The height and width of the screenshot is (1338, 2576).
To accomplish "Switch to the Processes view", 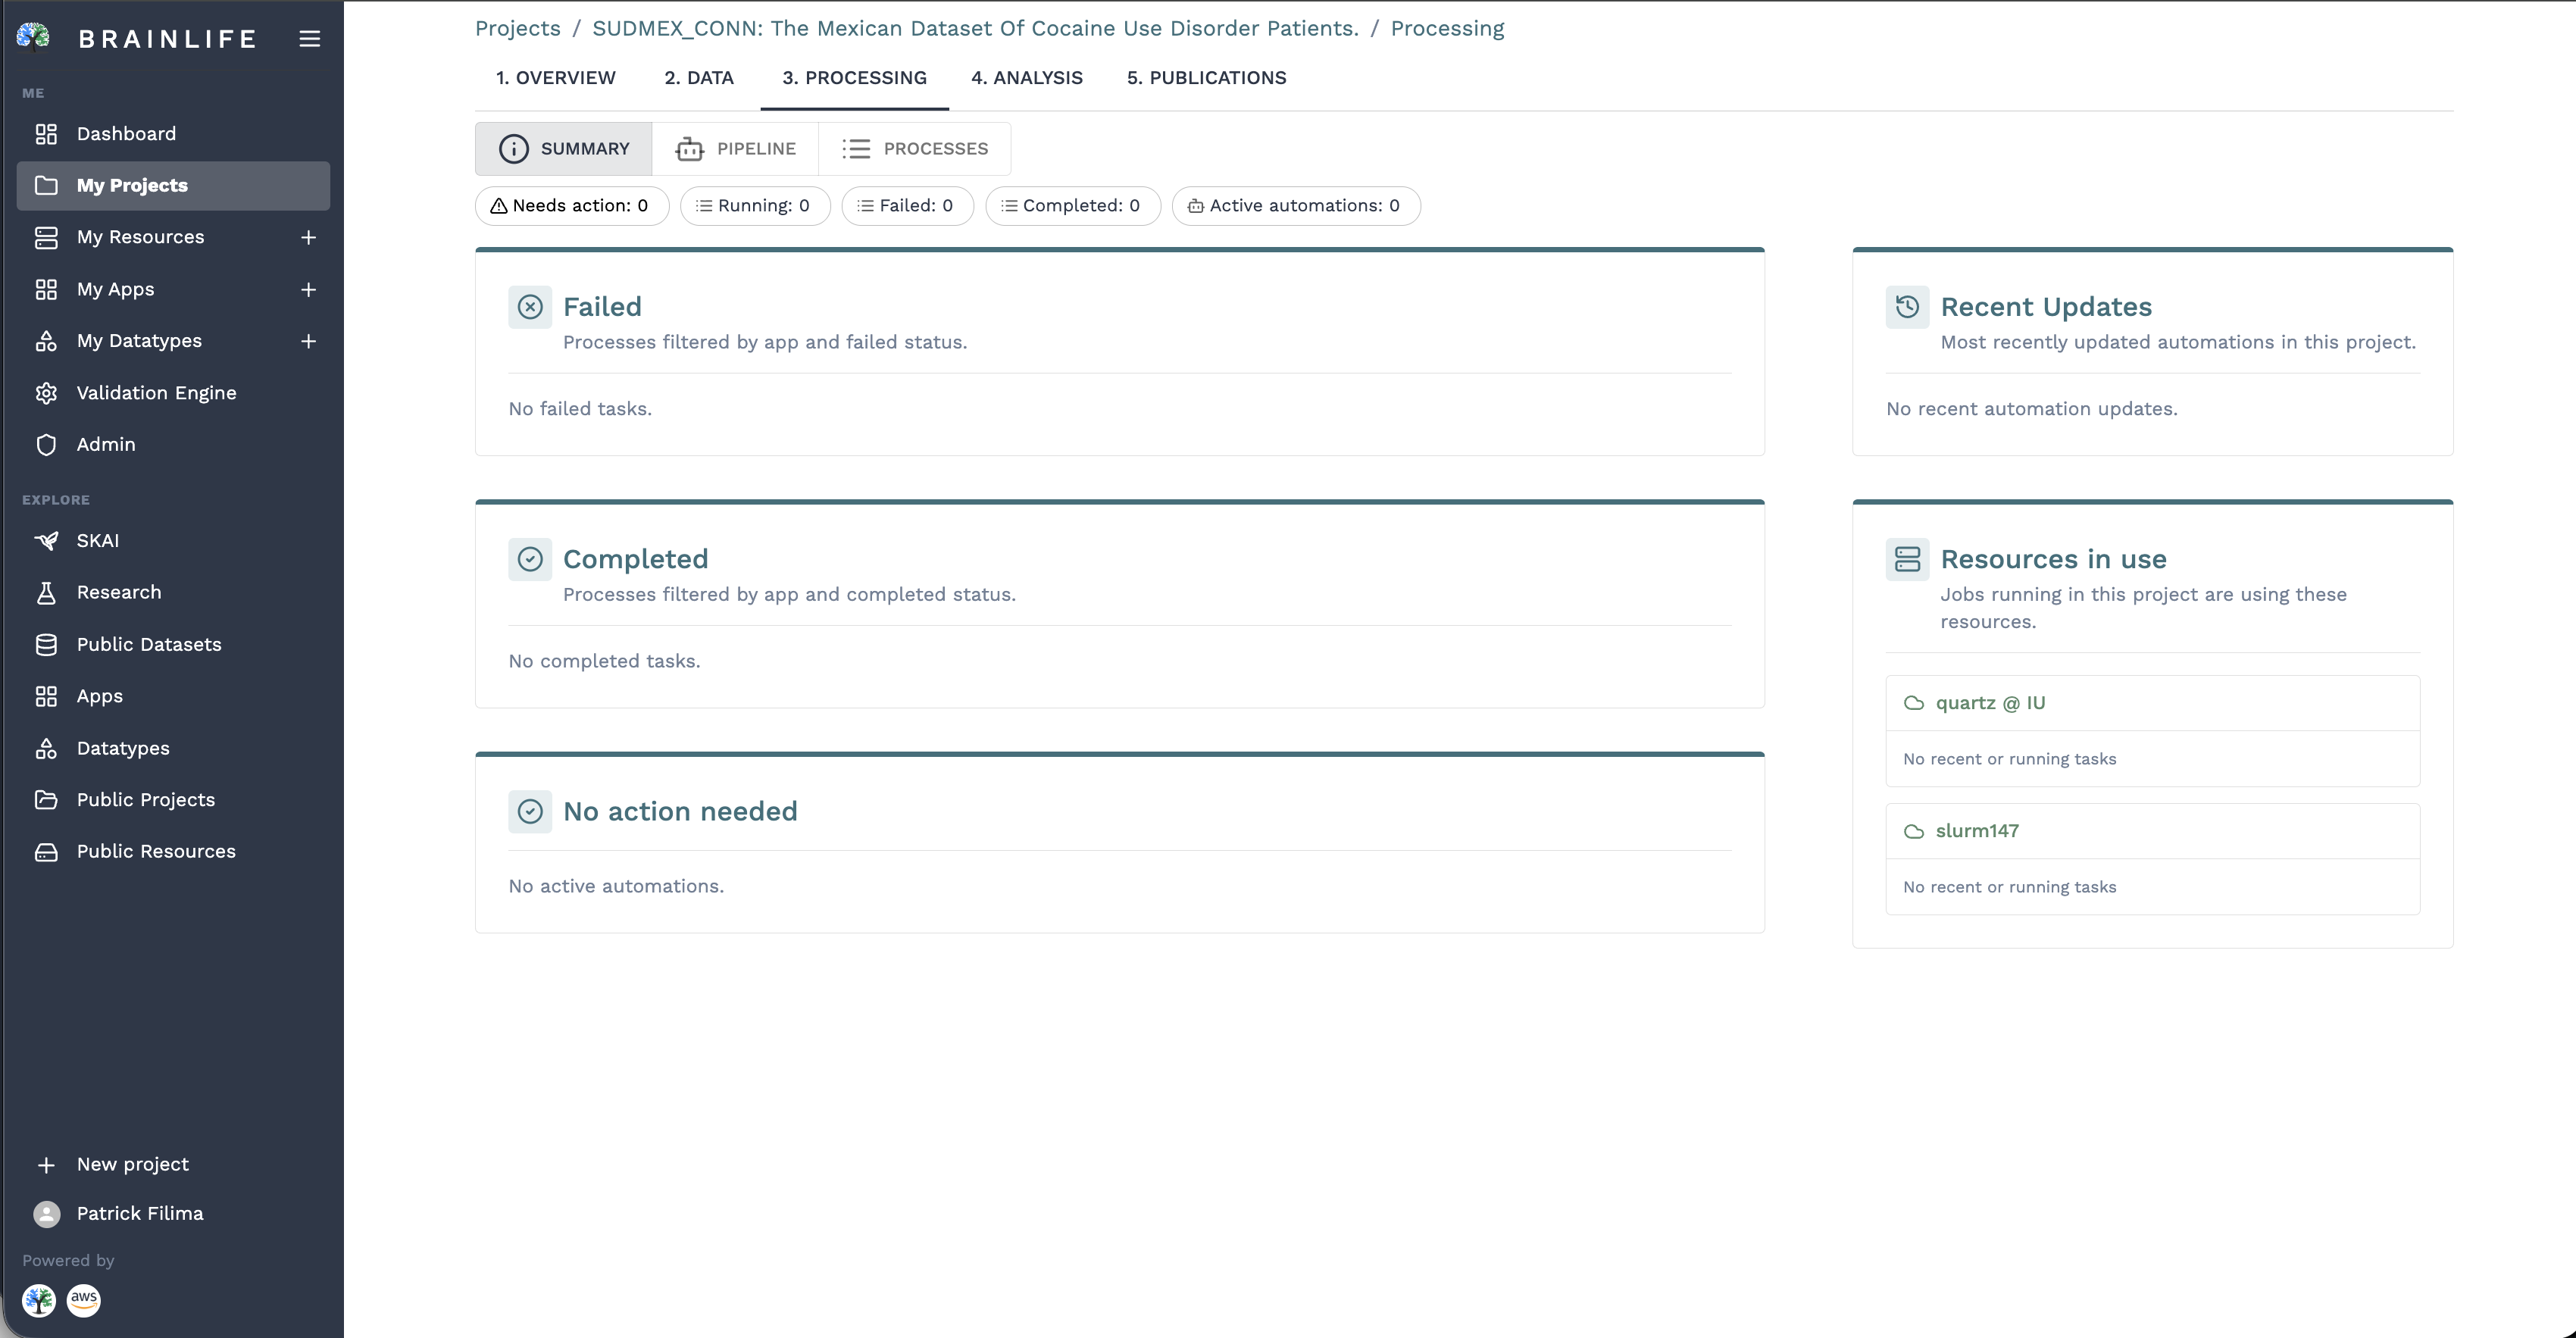I will (x=915, y=149).
